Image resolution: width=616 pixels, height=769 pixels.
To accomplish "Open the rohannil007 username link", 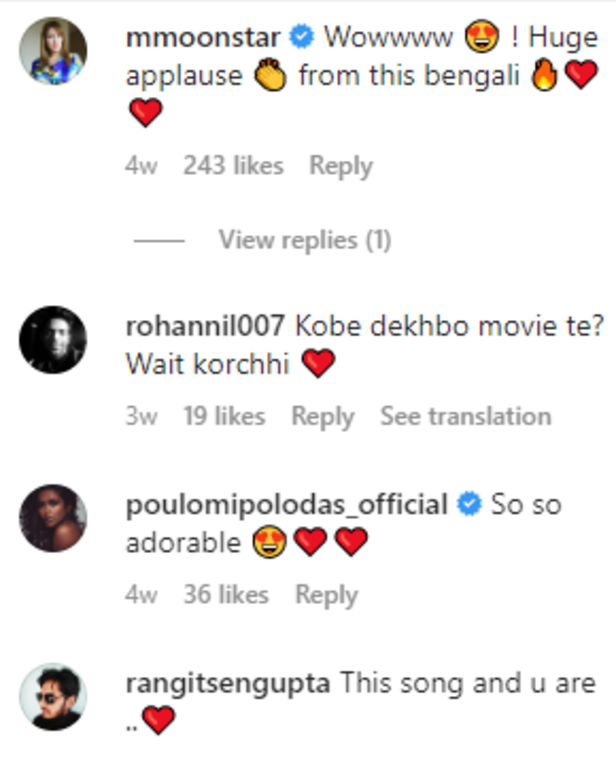I will (206, 327).
